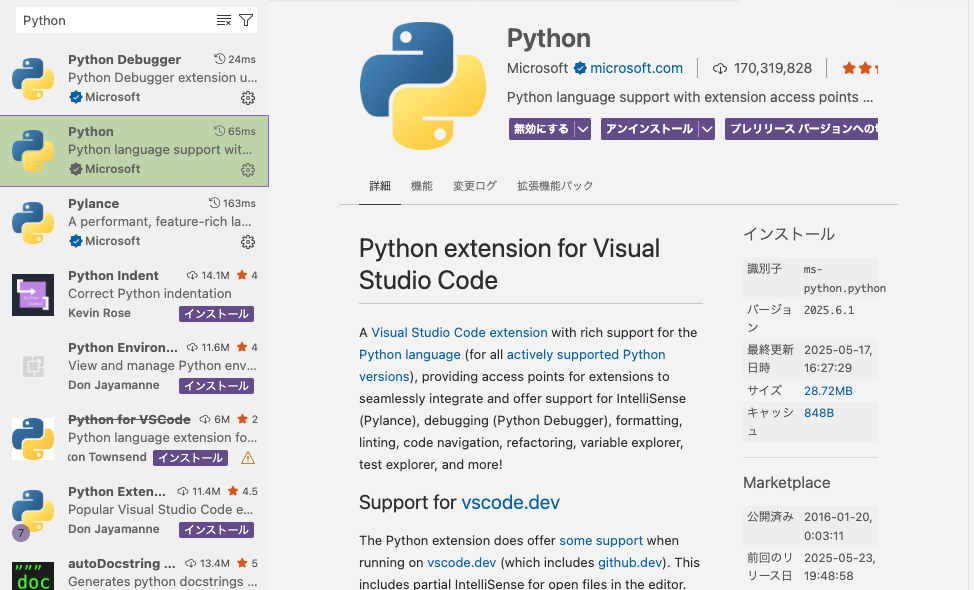The width and height of the screenshot is (974, 590).
Task: Click the Microsoft verified publisher badge in header
Action: coord(580,68)
